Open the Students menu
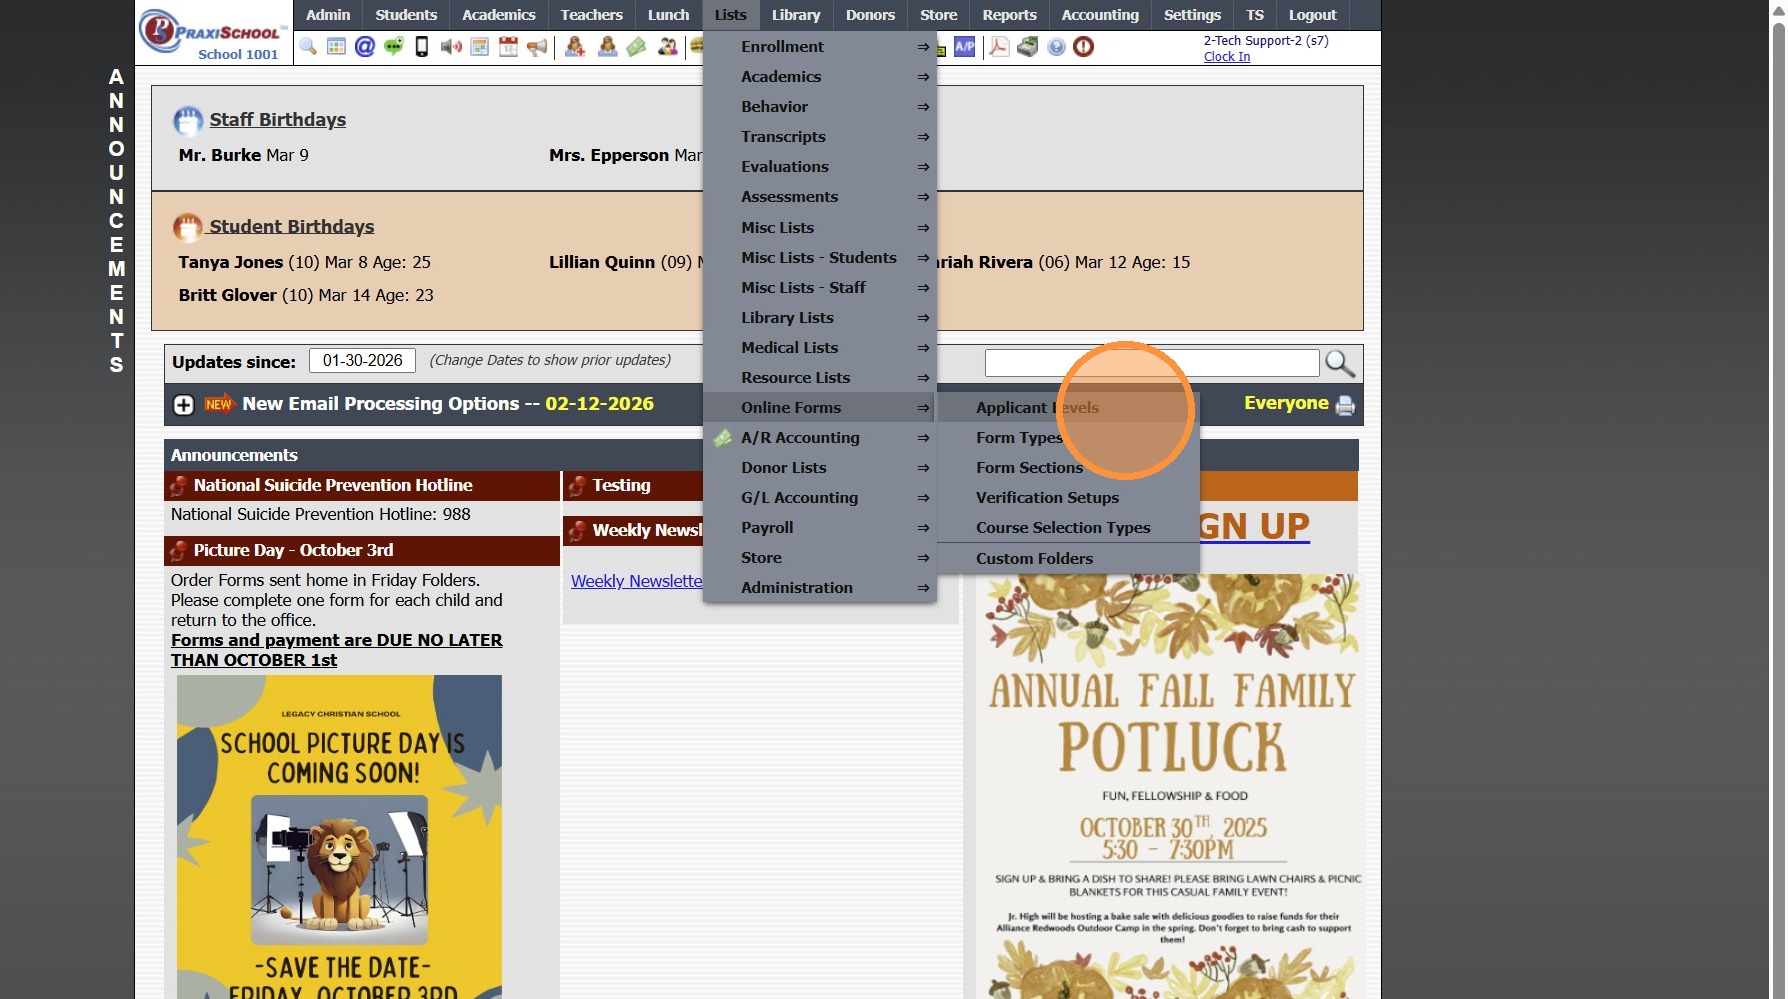 [406, 15]
